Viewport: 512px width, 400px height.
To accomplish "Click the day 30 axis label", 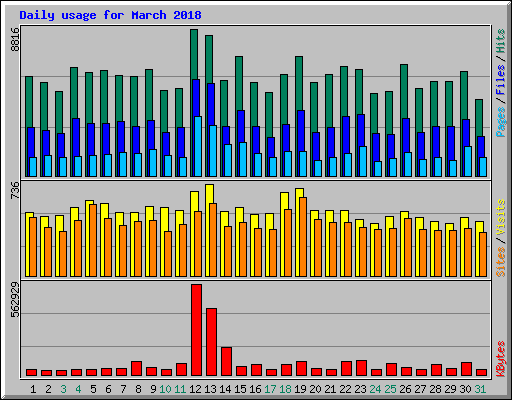I will tap(465, 389).
